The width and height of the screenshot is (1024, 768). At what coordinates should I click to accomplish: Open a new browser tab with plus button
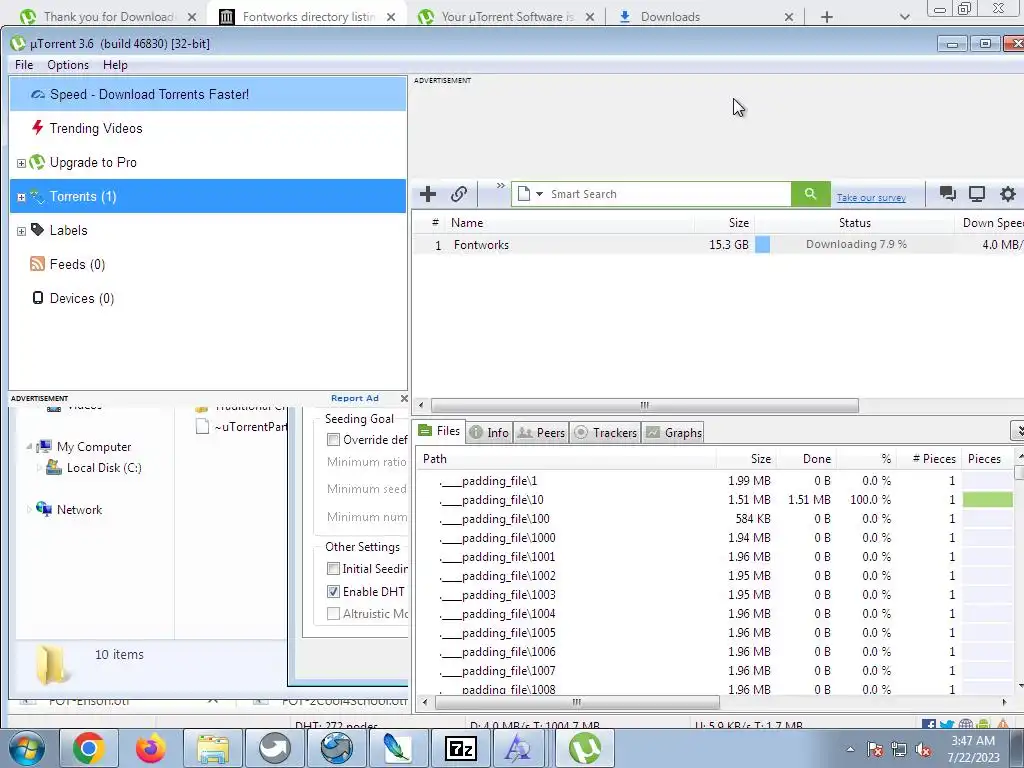(x=827, y=17)
